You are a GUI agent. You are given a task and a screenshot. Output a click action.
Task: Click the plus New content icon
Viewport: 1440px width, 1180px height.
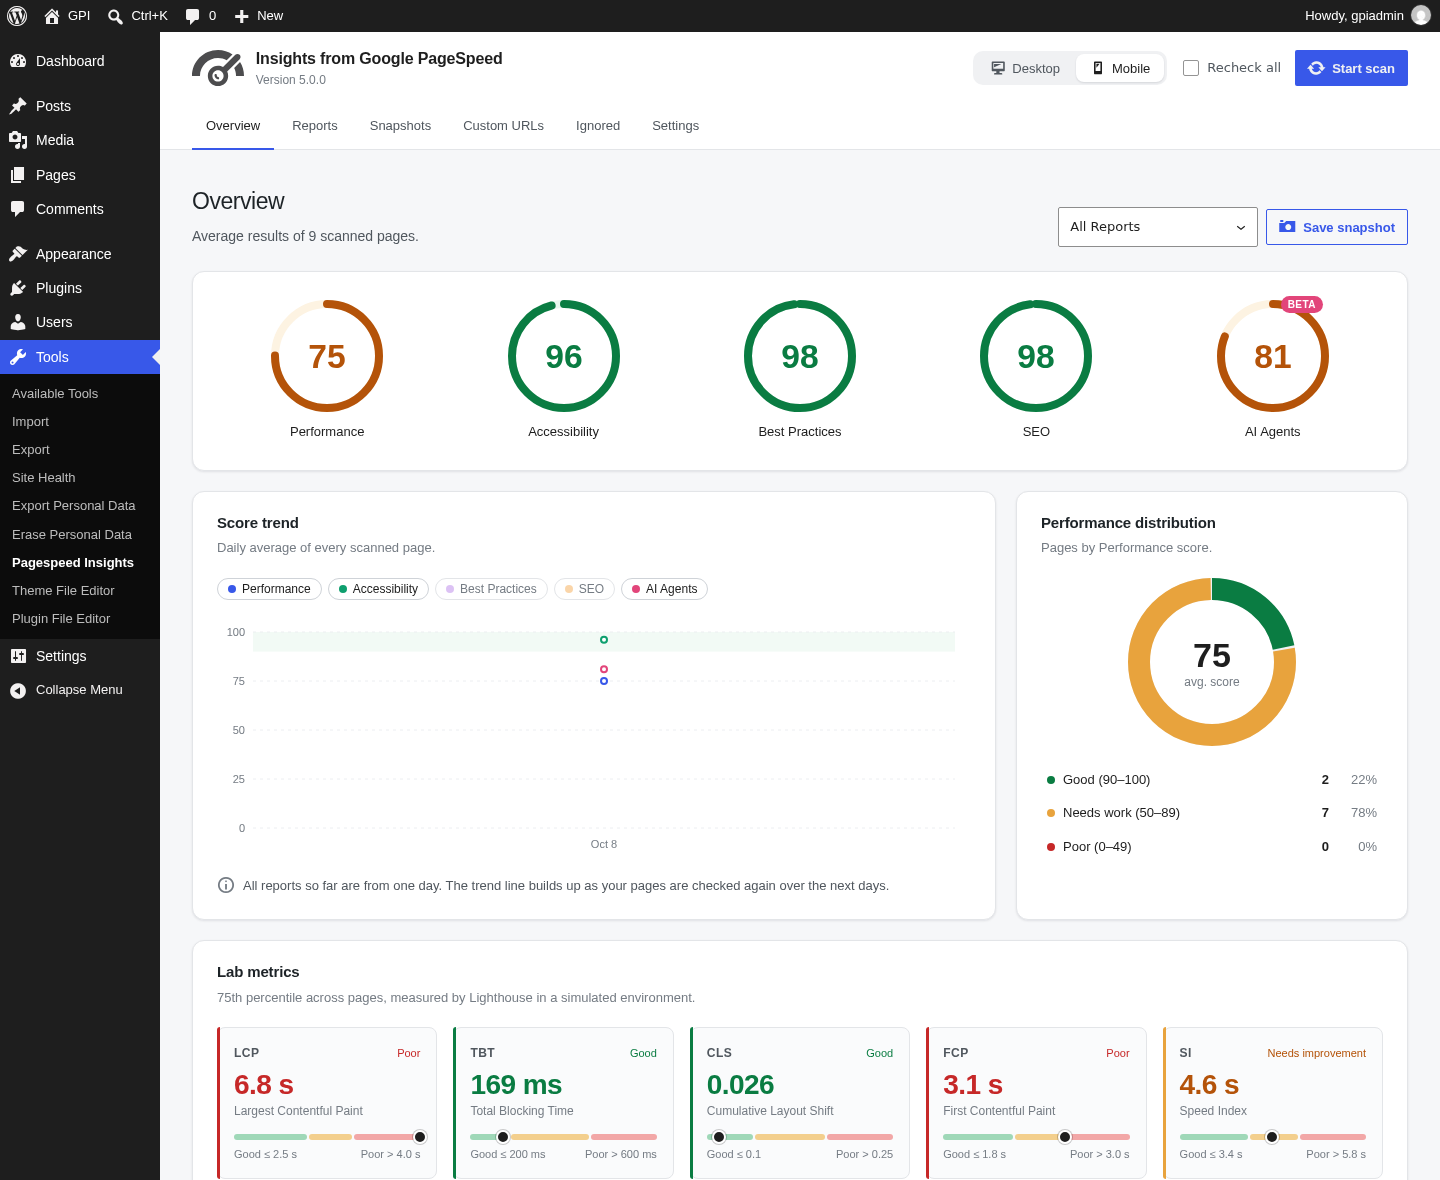click(x=241, y=16)
